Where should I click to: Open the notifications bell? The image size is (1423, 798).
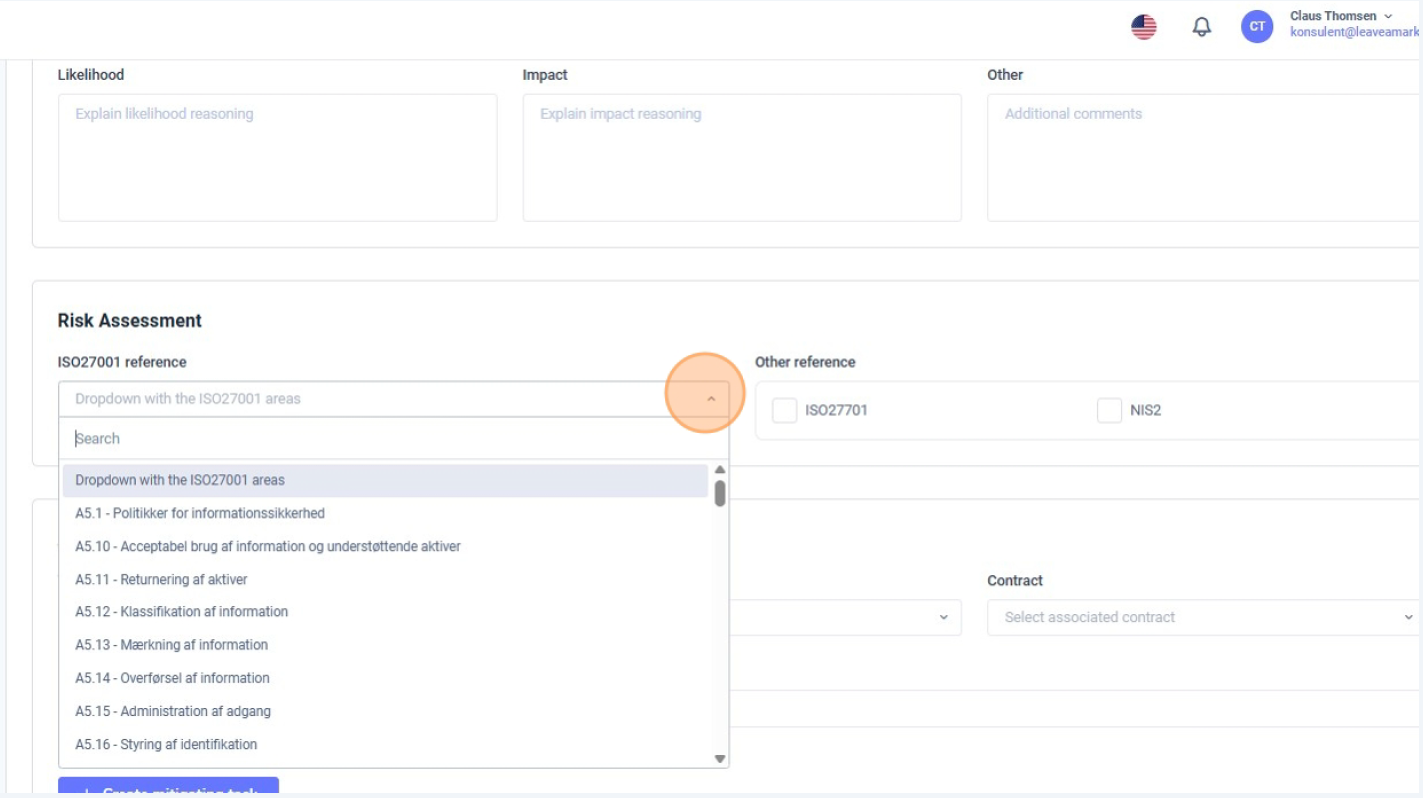coord(1201,27)
